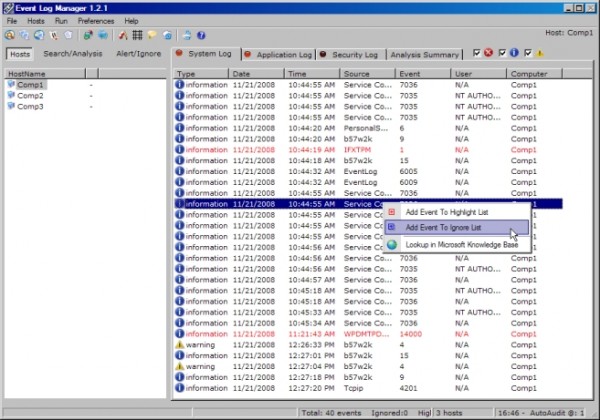The height and width of the screenshot is (420, 600).
Task: Select Comp3 in the host list
Action: 29,106
